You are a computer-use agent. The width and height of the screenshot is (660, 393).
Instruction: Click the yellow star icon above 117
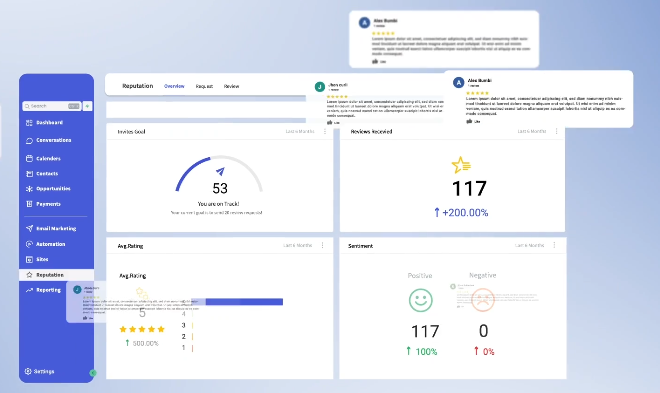[x=461, y=165]
